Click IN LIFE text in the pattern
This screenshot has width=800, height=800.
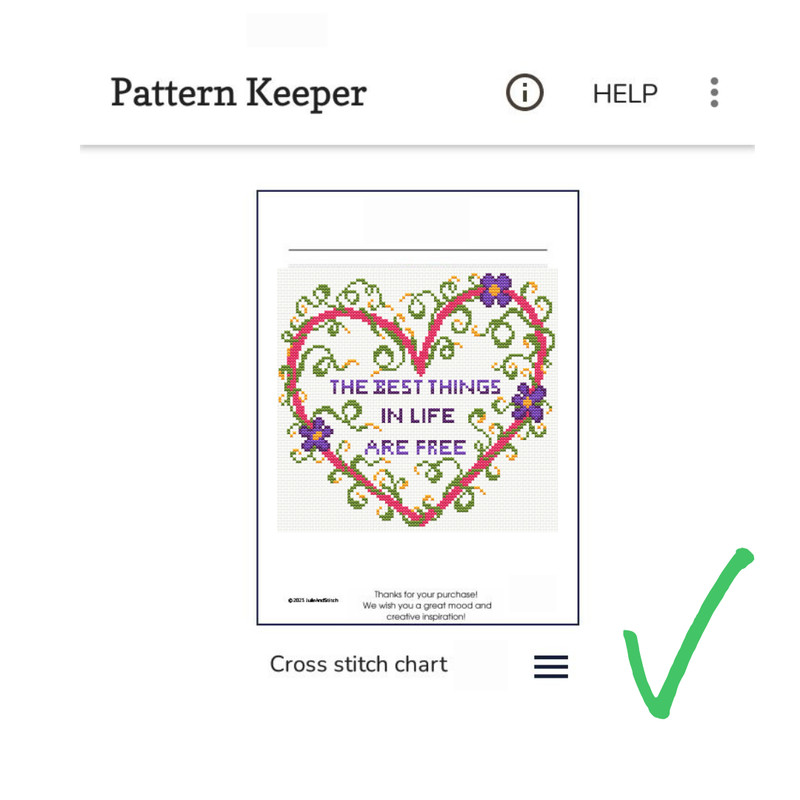pos(417,416)
